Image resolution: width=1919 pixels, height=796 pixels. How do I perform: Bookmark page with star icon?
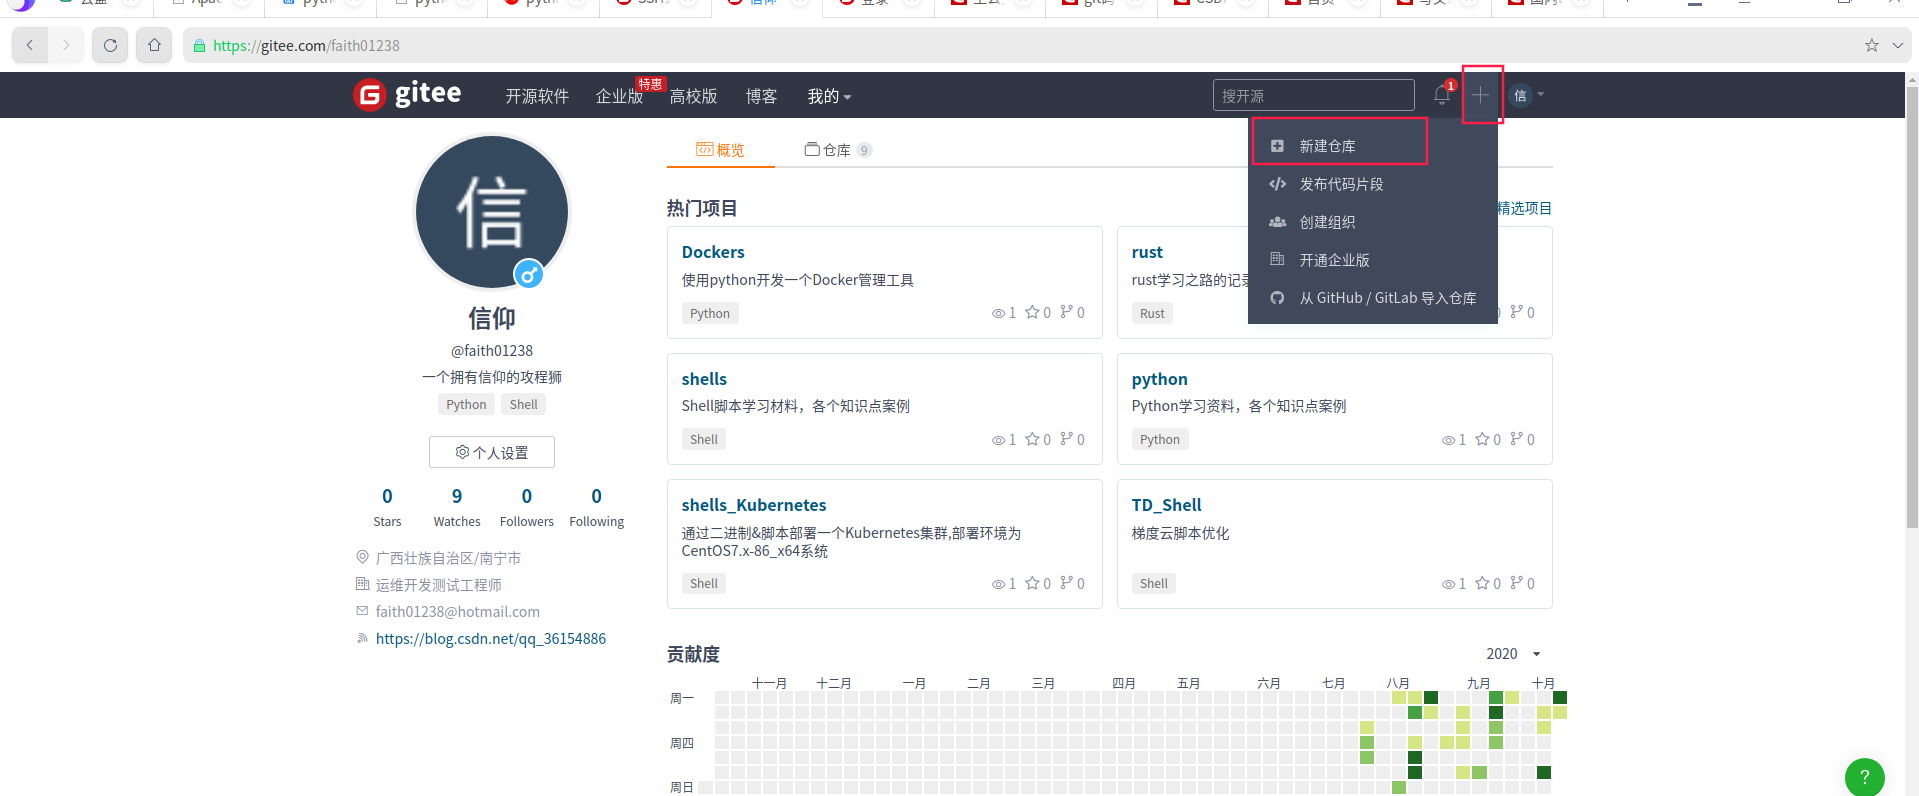(1872, 45)
